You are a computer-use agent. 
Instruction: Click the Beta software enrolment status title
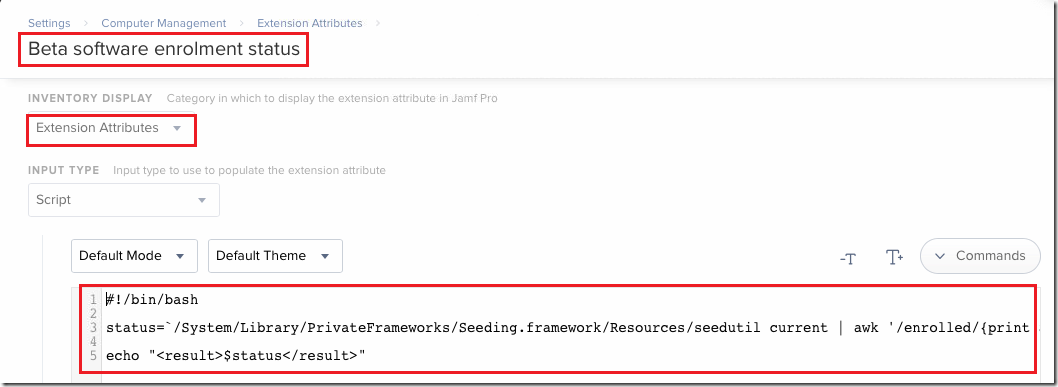pyautogui.click(x=163, y=50)
